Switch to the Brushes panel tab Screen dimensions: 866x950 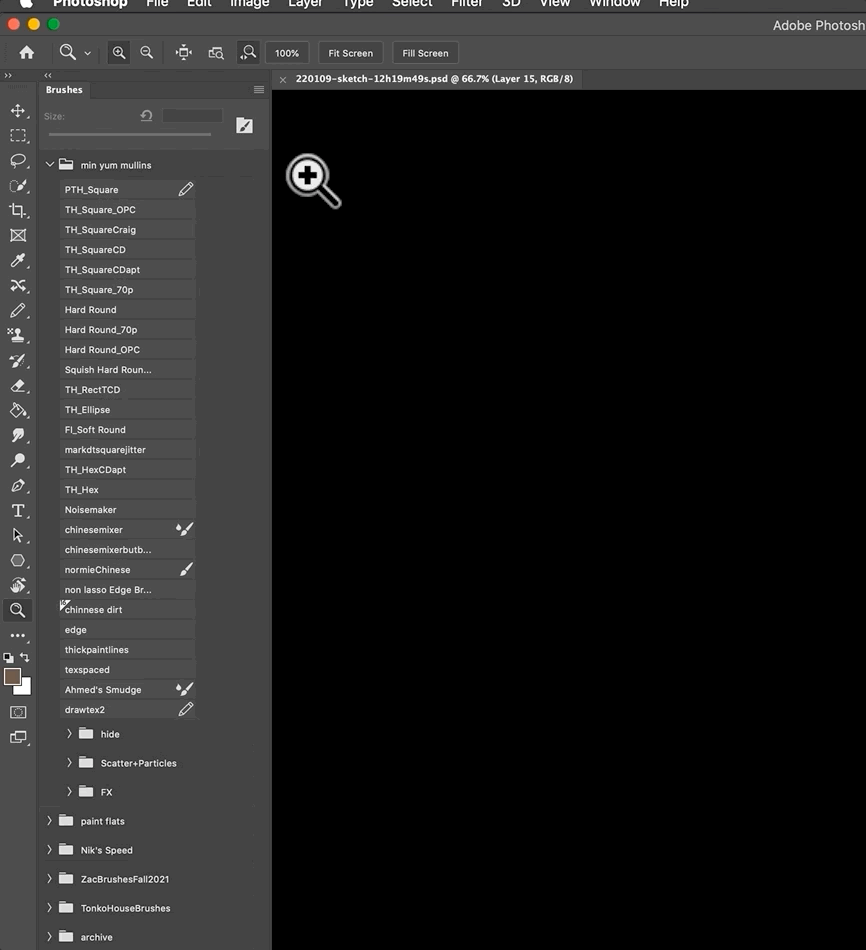(64, 90)
